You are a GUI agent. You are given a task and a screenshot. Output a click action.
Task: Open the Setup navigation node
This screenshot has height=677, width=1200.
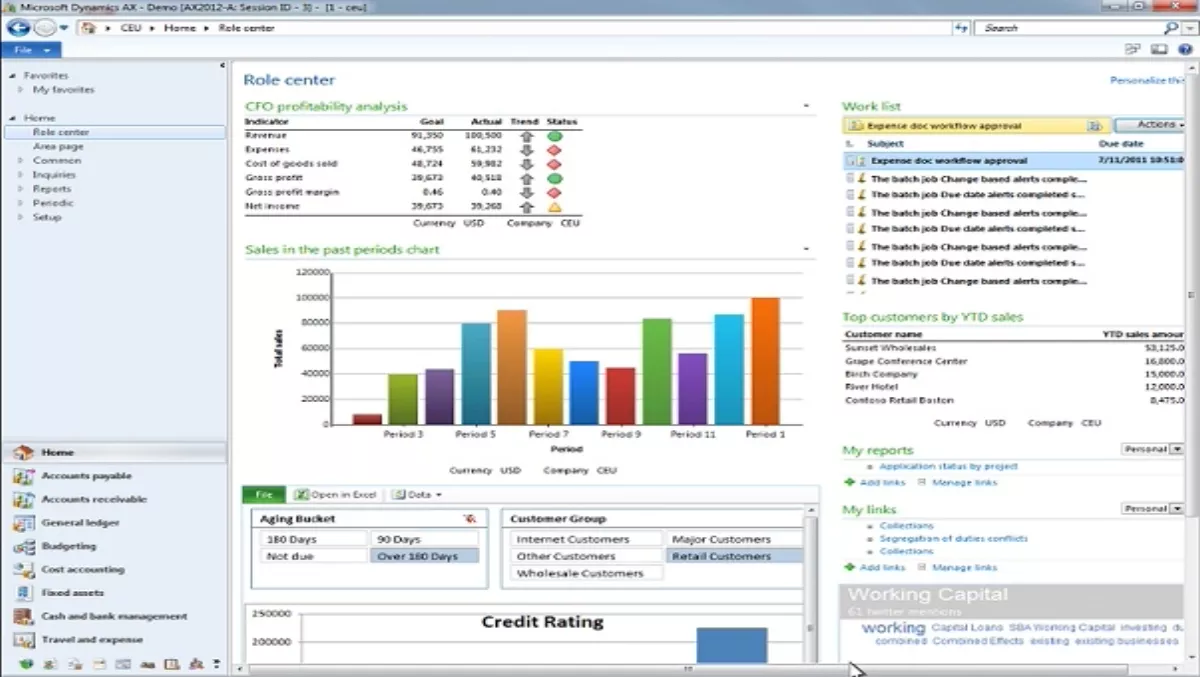47,217
